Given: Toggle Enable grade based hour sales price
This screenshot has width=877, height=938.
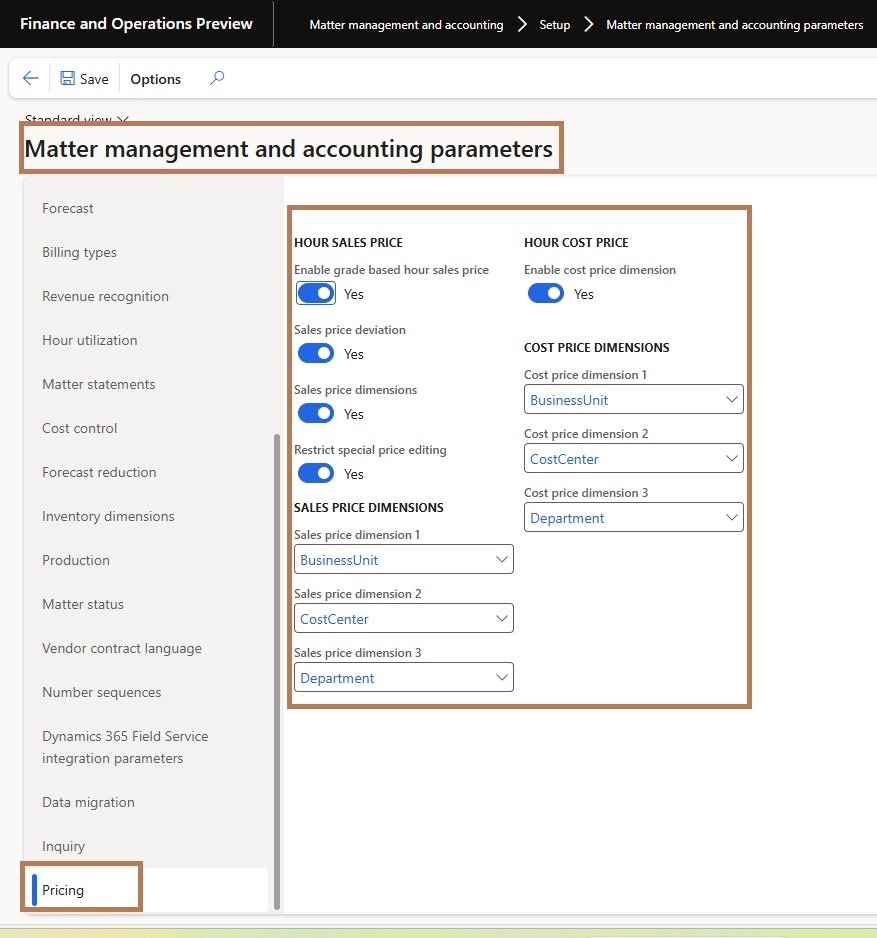Looking at the screenshot, I should tap(316, 294).
